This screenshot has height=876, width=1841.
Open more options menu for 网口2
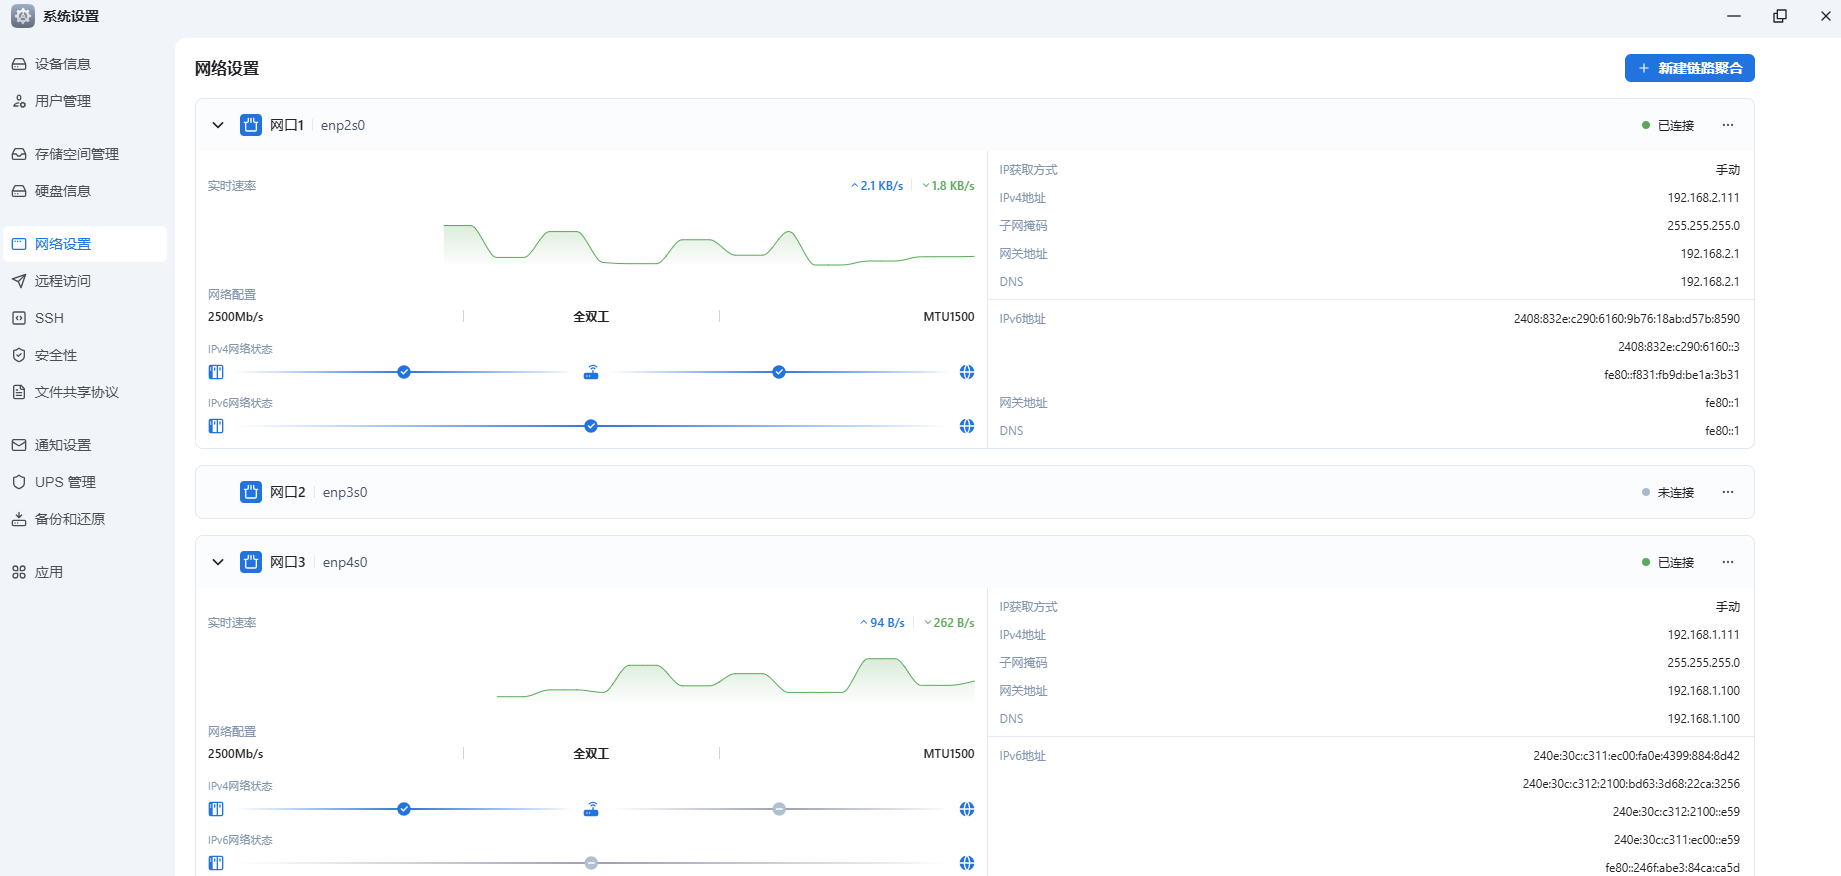[x=1727, y=492]
